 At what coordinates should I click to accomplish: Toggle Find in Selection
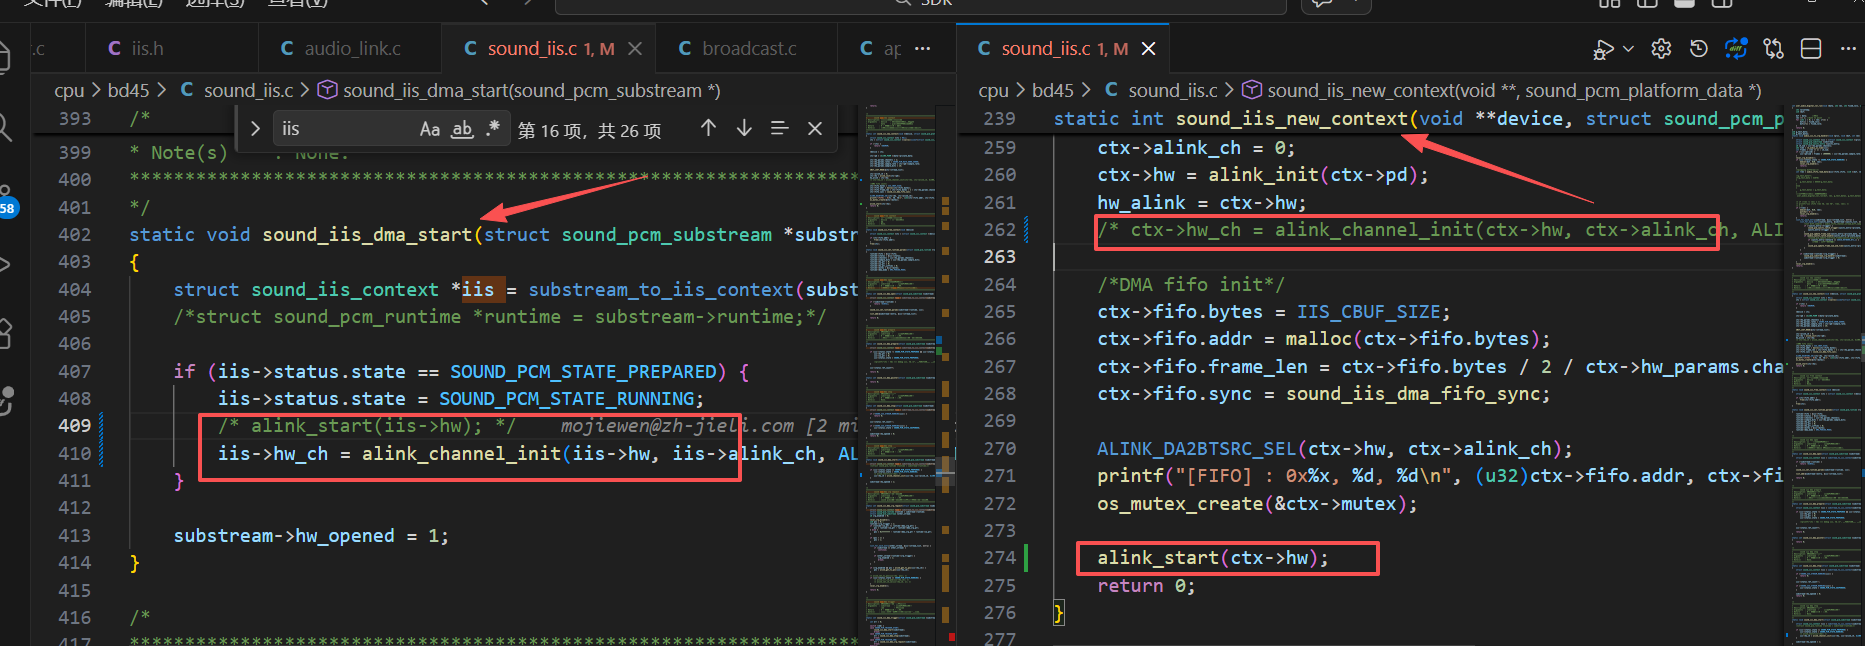(780, 128)
